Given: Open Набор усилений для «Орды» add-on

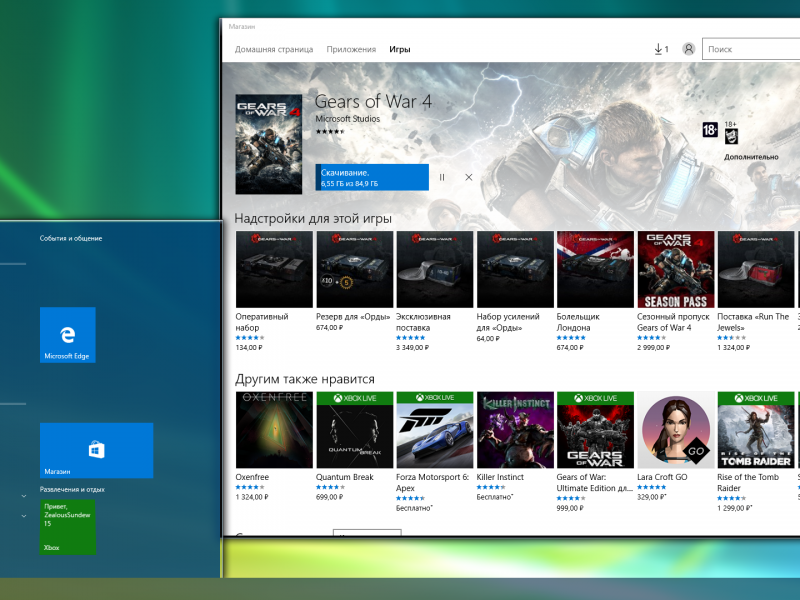Looking at the screenshot, I should point(515,269).
